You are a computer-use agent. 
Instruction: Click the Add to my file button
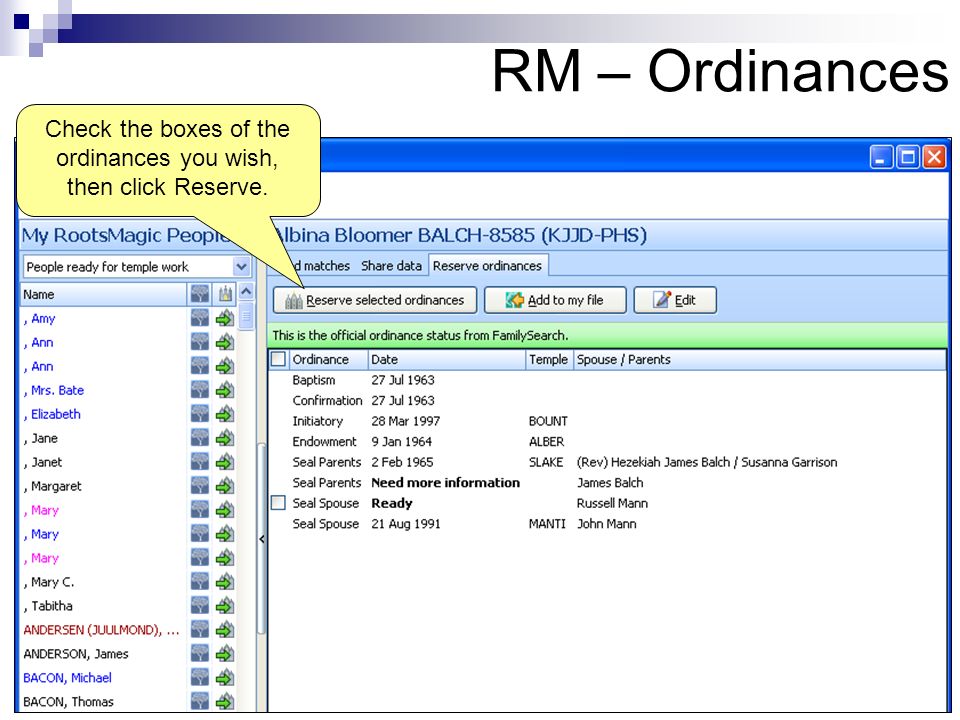click(x=555, y=300)
